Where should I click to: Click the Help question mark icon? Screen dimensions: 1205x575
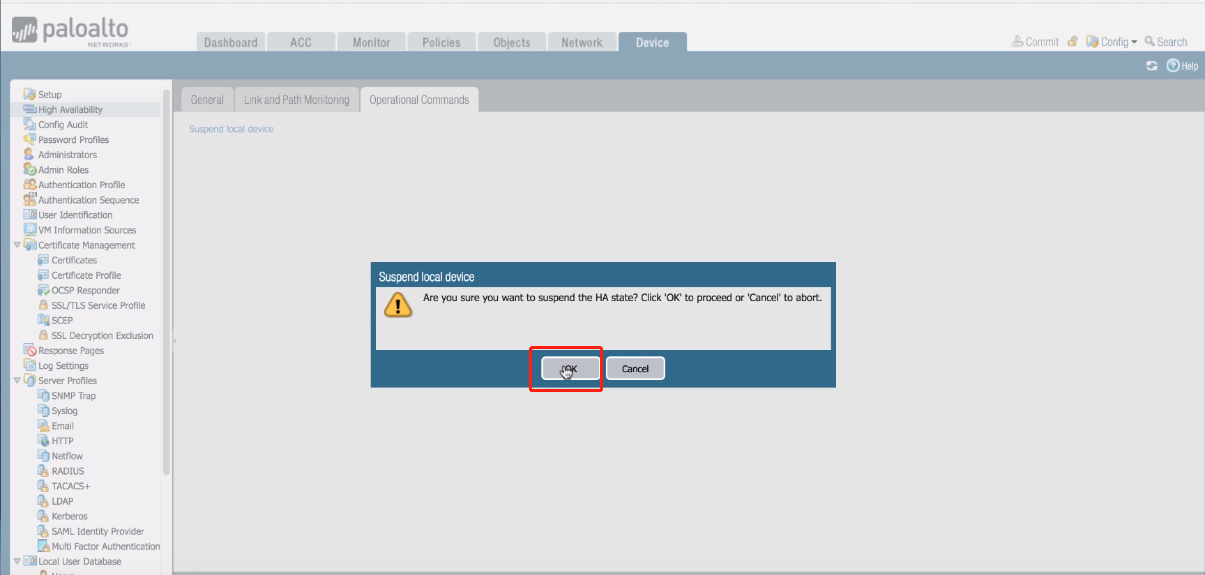click(x=1173, y=65)
